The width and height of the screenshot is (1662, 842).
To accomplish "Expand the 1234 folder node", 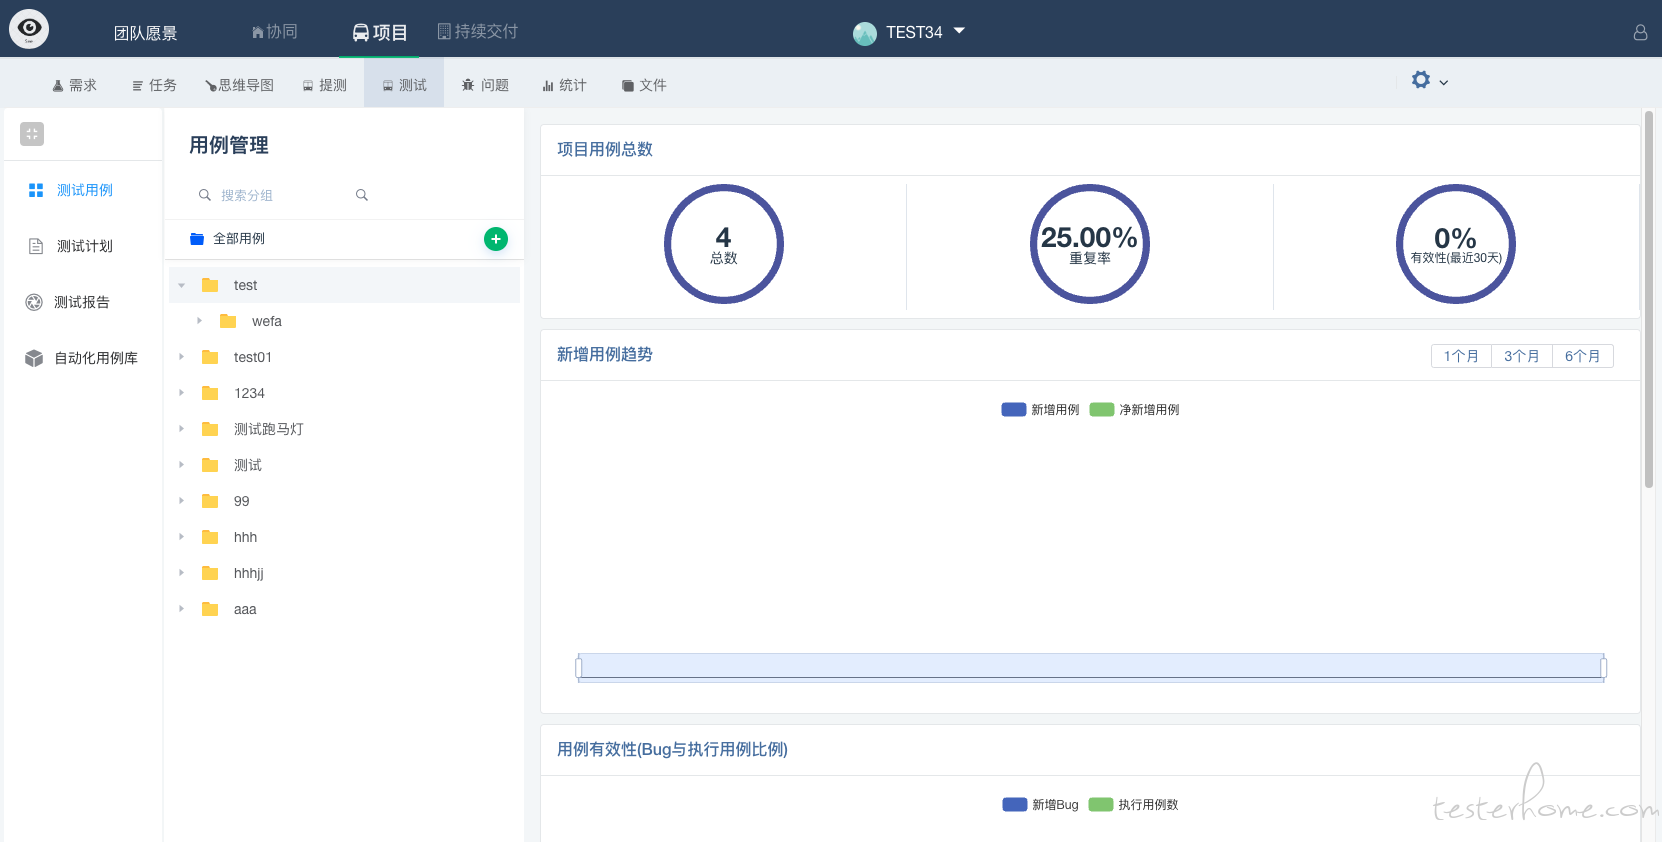I will [x=182, y=393].
